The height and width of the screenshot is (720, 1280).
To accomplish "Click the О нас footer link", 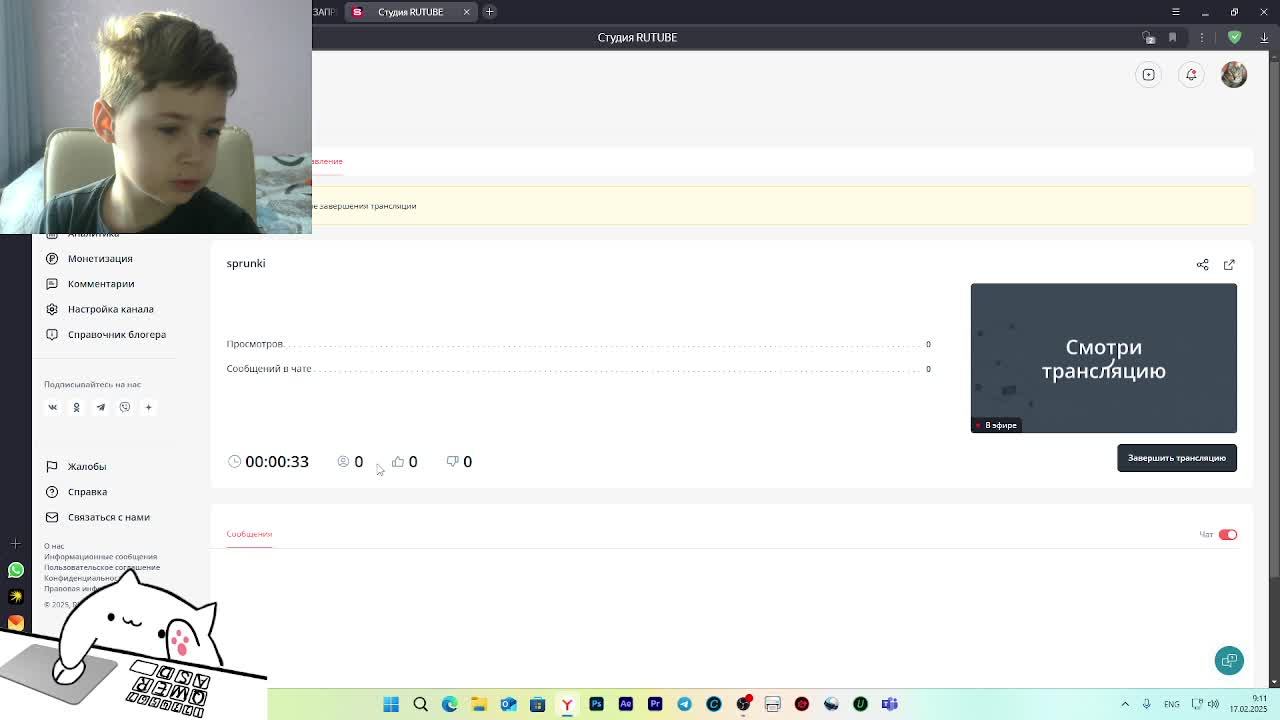I will pos(54,546).
